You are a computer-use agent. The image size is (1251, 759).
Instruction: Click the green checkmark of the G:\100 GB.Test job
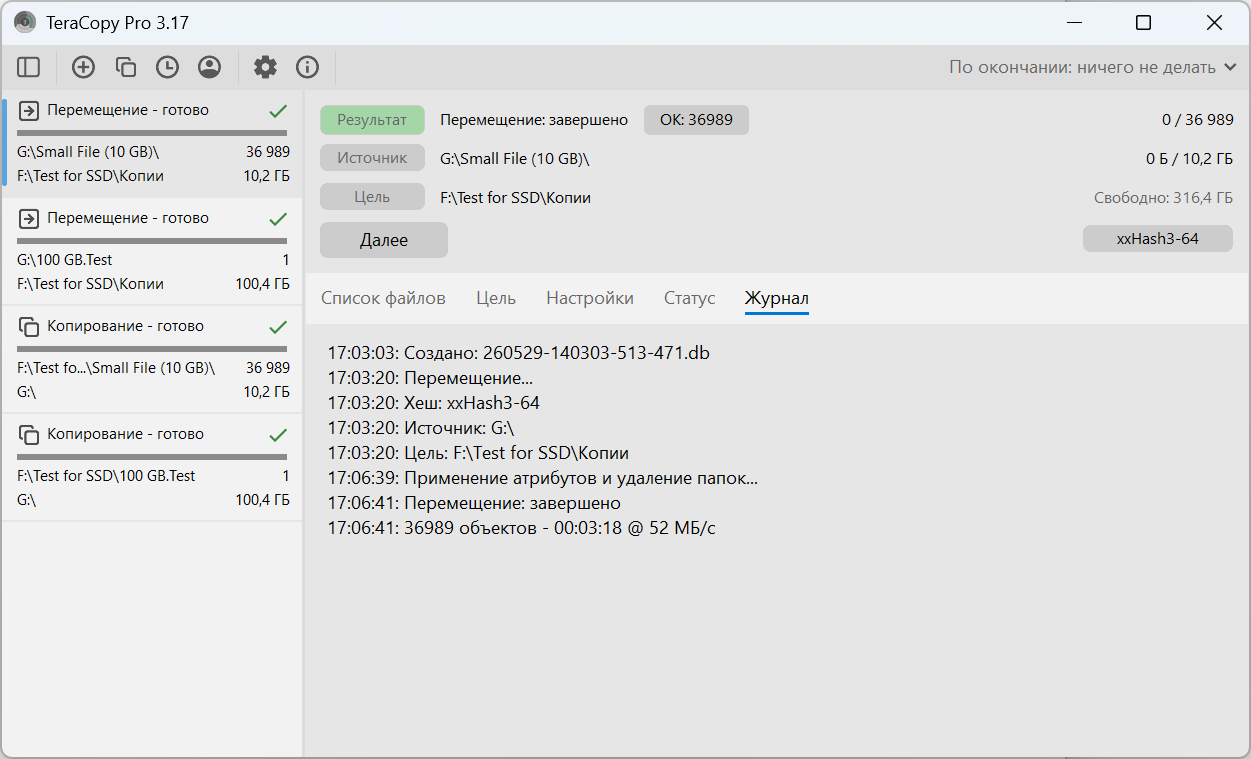pos(279,219)
